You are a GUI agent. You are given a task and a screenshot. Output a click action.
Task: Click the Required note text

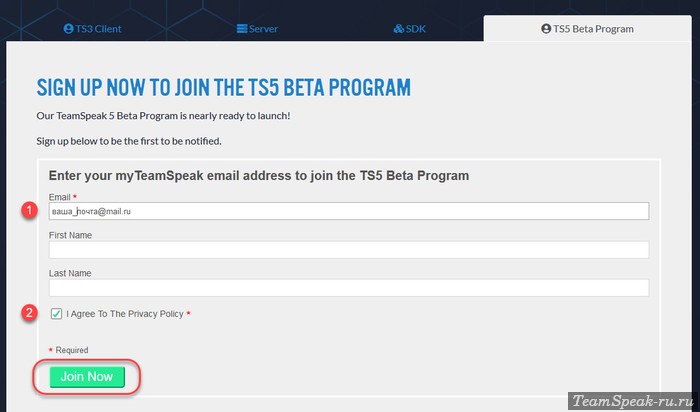(71, 350)
